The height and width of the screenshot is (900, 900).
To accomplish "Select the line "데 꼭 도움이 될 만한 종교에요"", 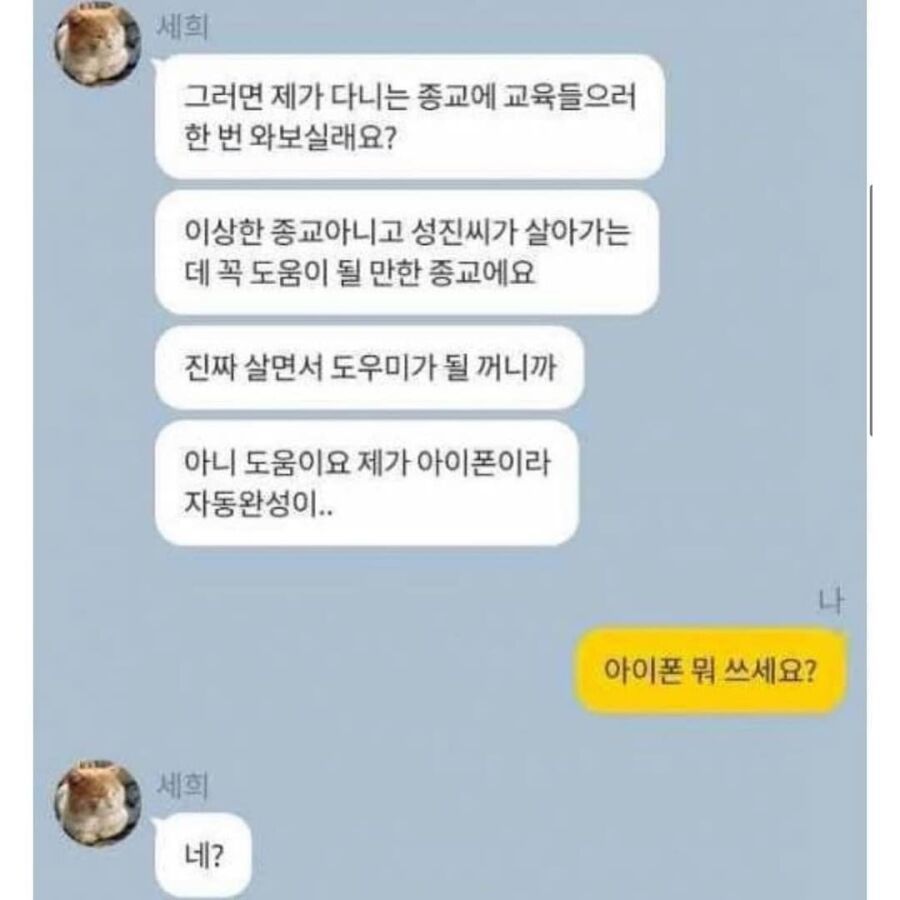I will click(x=359, y=273).
